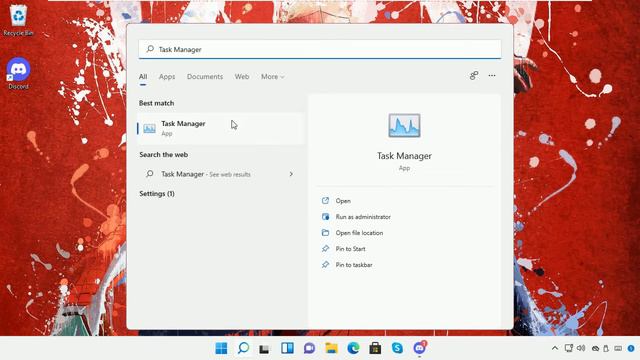Image resolution: width=640 pixels, height=360 pixels.
Task: Click the blue notification icon at the tray's end
Action: point(631,348)
